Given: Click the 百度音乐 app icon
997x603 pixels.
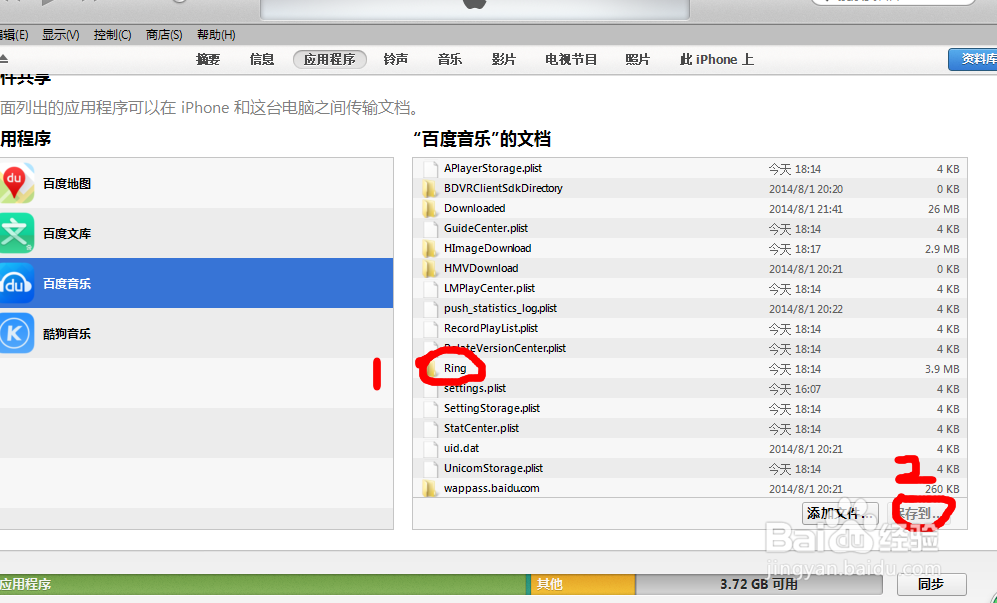Looking at the screenshot, I should click(x=16, y=284).
